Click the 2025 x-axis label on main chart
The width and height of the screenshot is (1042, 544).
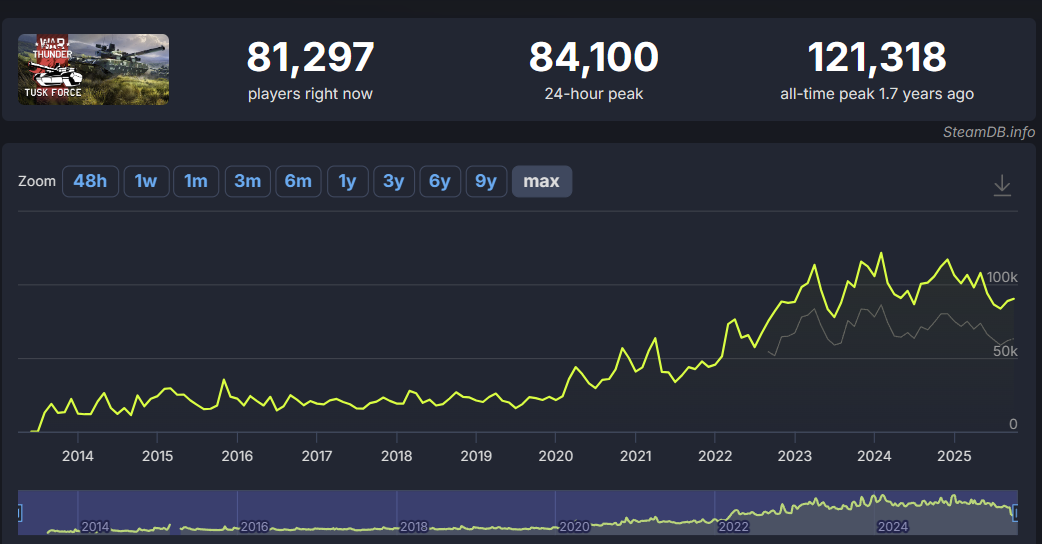pyautogui.click(x=954, y=456)
